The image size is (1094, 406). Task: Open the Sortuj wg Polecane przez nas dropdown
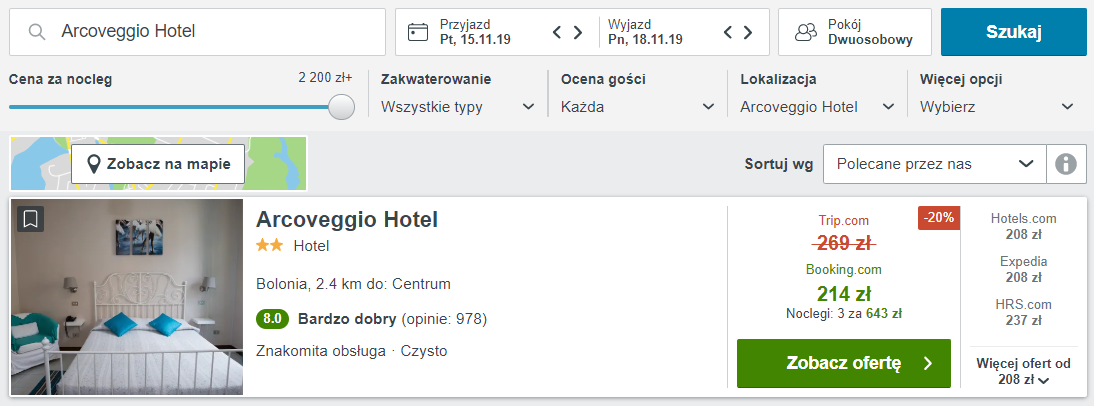pos(935,164)
